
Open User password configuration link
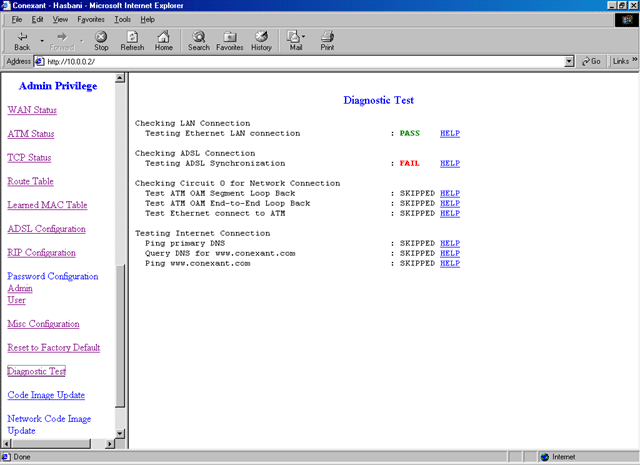16,300
